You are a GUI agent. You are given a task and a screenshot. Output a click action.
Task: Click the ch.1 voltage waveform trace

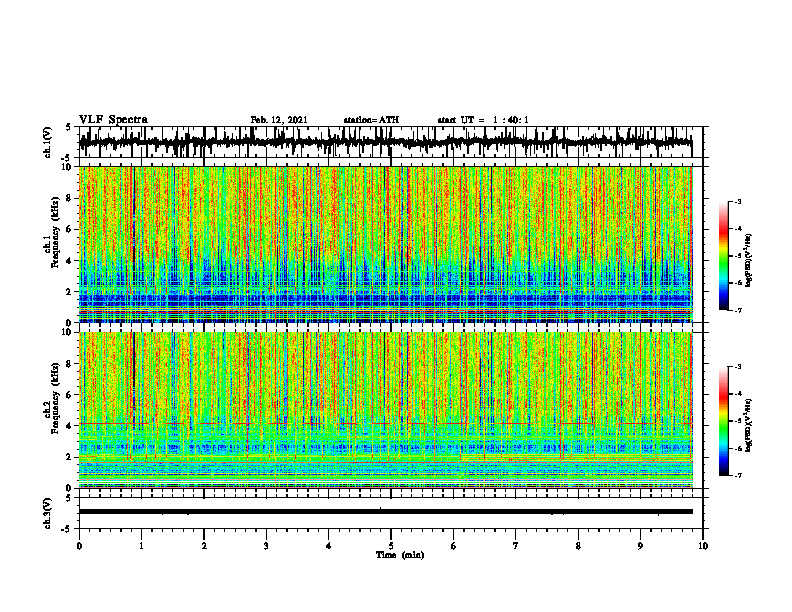(385, 142)
